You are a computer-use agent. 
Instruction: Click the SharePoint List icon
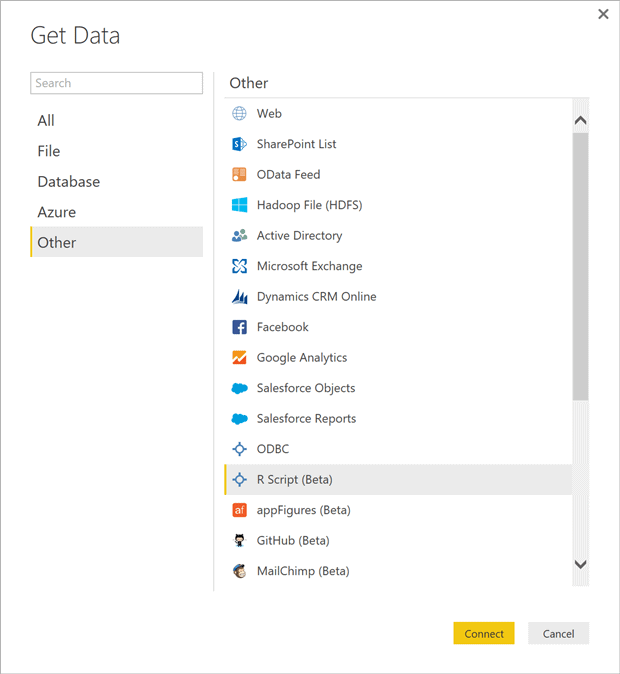(239, 144)
